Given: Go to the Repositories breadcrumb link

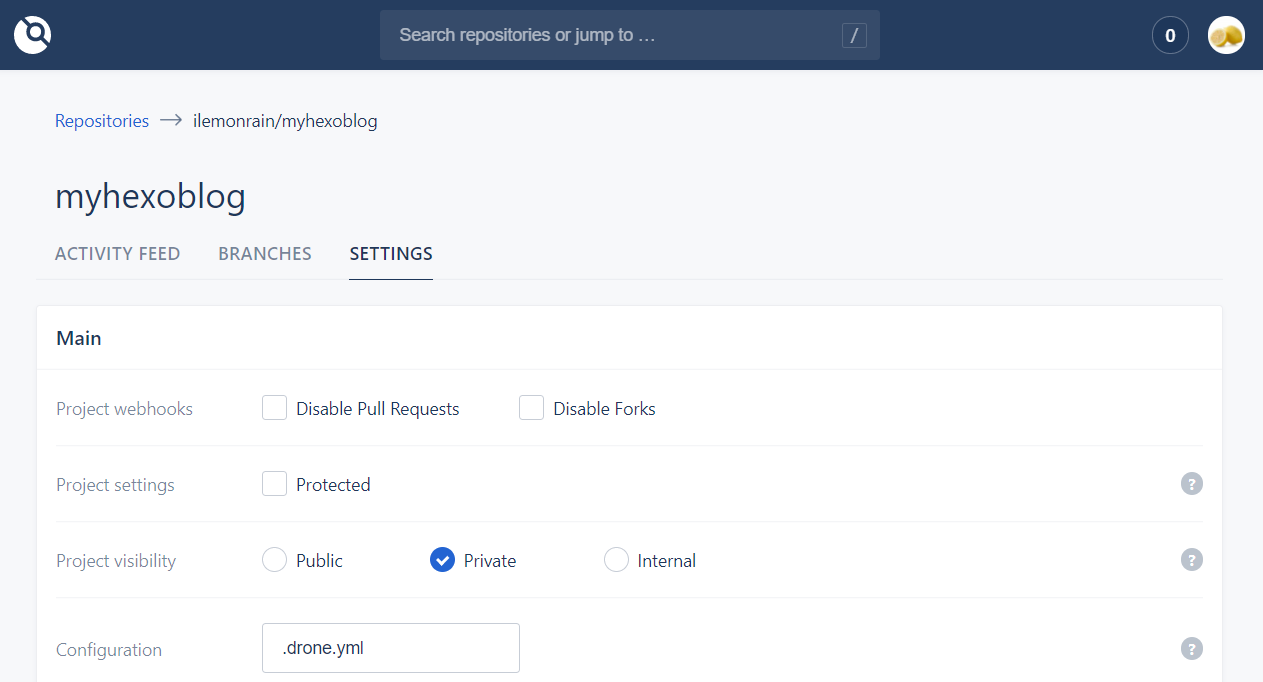Looking at the screenshot, I should [102, 121].
